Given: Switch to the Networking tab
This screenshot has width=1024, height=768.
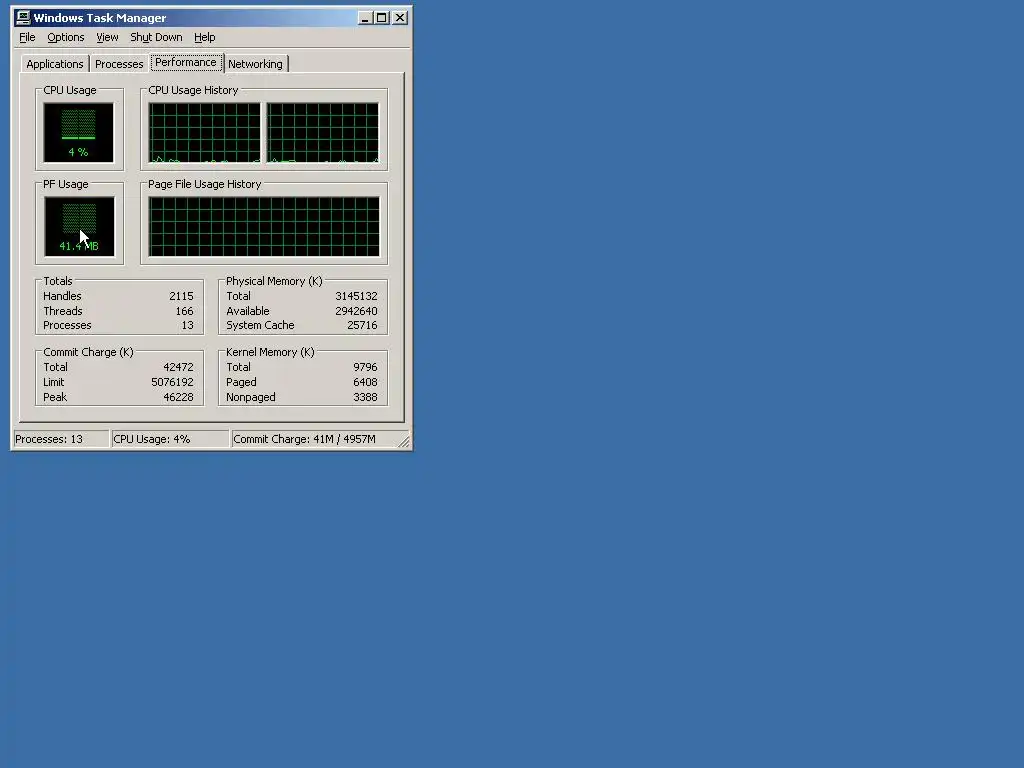Looking at the screenshot, I should 255,64.
